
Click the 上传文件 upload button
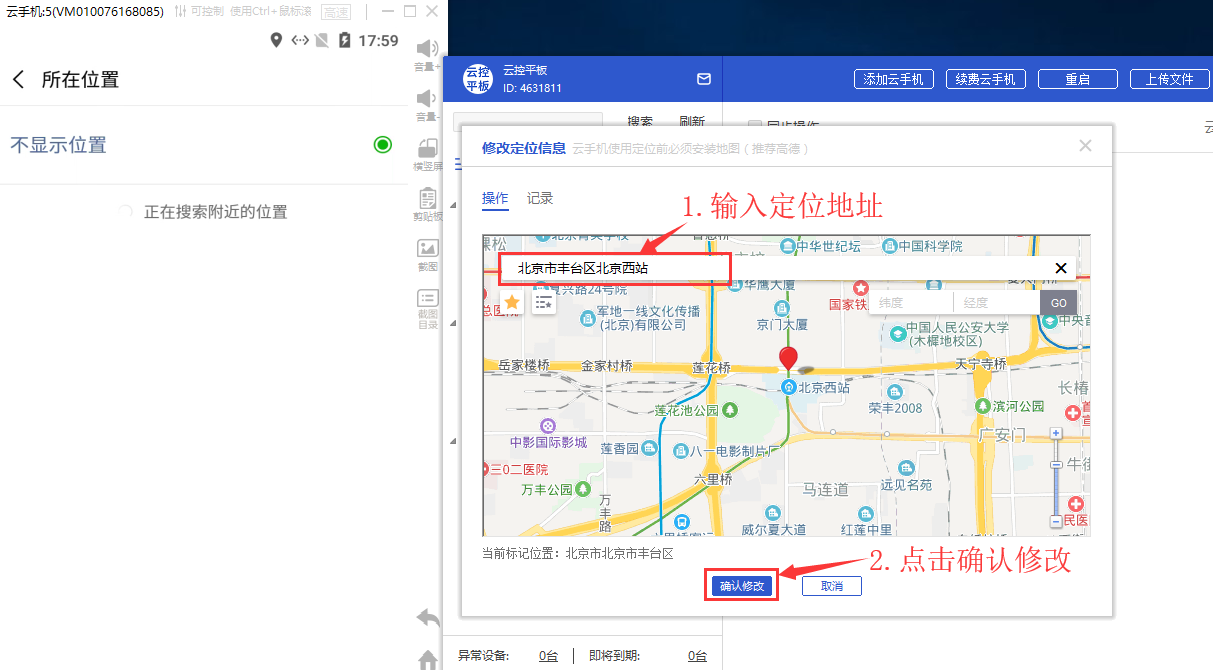click(x=1169, y=79)
